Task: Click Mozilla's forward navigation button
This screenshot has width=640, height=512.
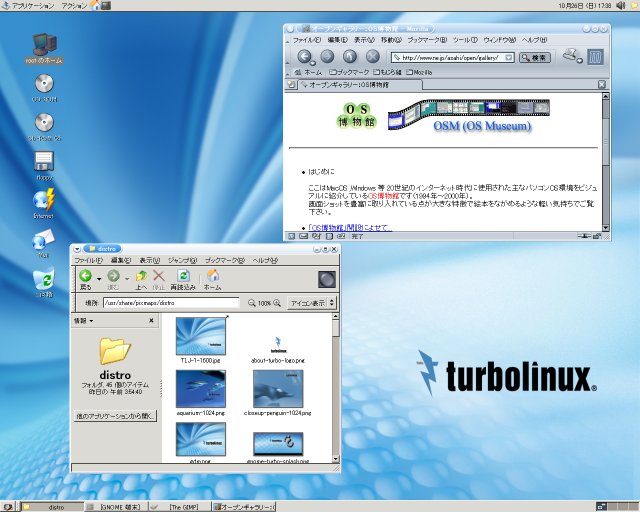Action: pyautogui.click(x=327, y=56)
